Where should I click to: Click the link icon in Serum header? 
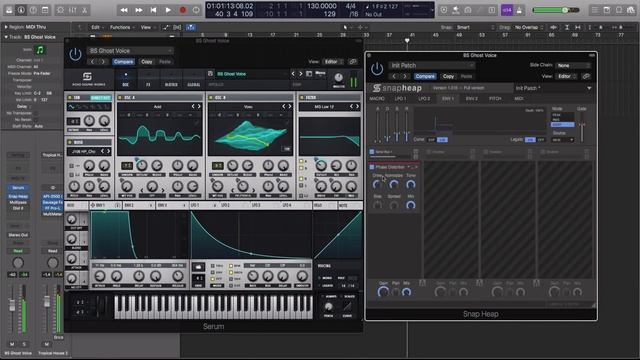353,62
